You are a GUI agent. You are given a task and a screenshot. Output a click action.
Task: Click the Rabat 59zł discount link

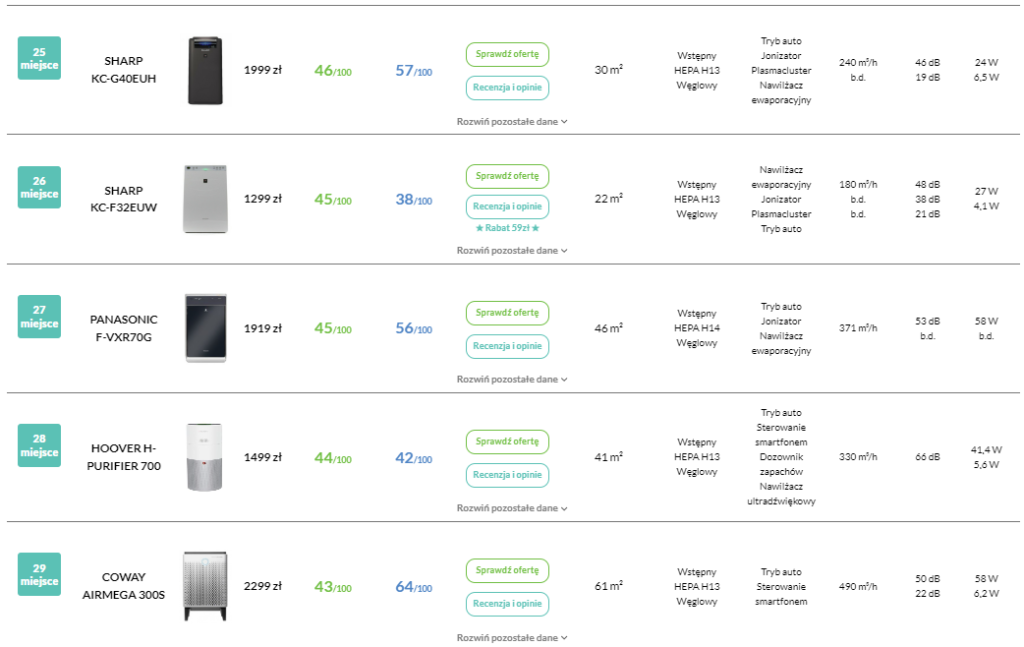(507, 228)
